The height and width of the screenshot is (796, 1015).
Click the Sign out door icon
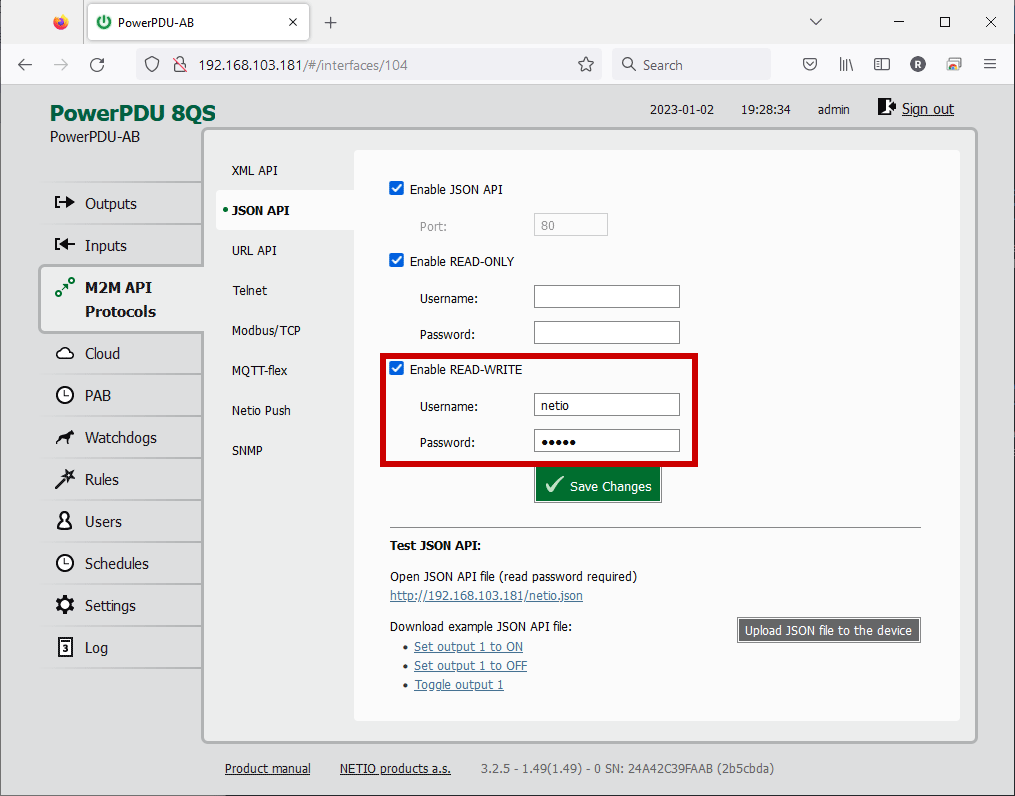[886, 107]
